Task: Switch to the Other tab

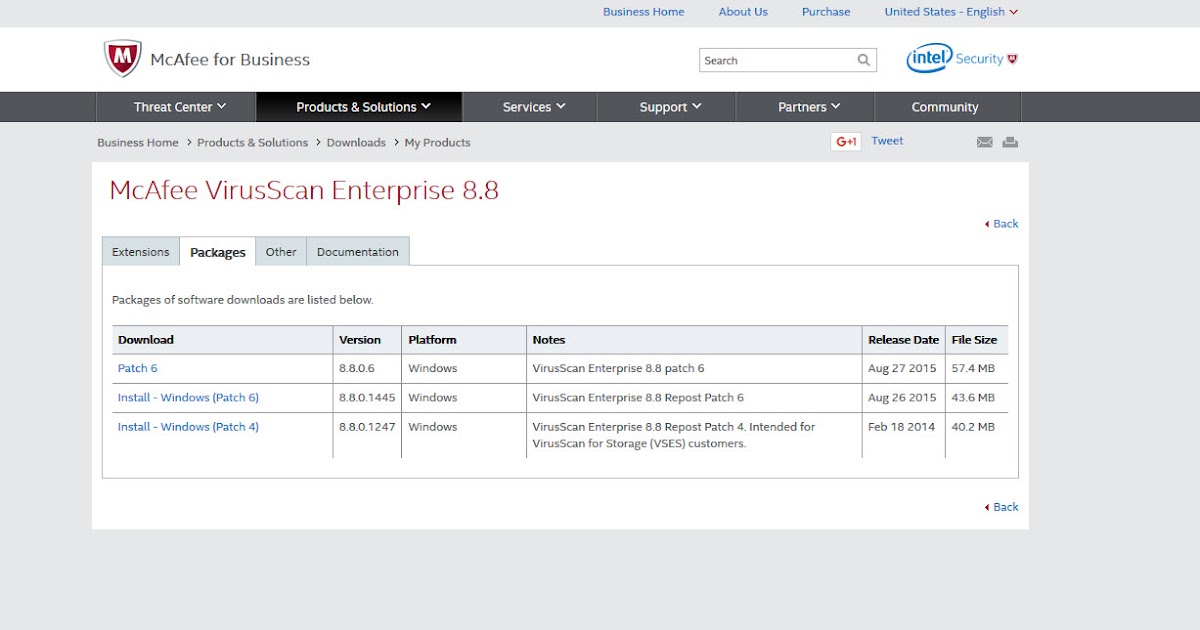Action: coord(281,252)
